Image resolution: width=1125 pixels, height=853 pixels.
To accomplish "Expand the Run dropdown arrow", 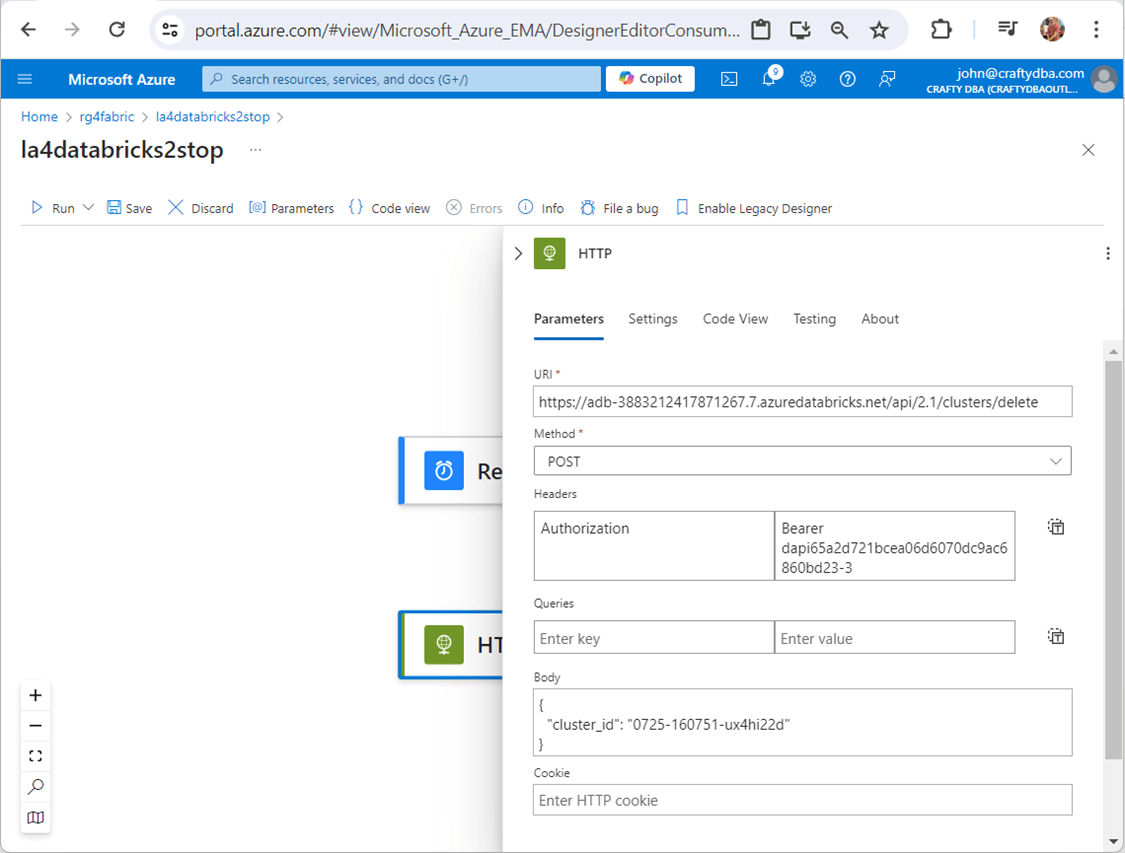I will click(x=88, y=208).
